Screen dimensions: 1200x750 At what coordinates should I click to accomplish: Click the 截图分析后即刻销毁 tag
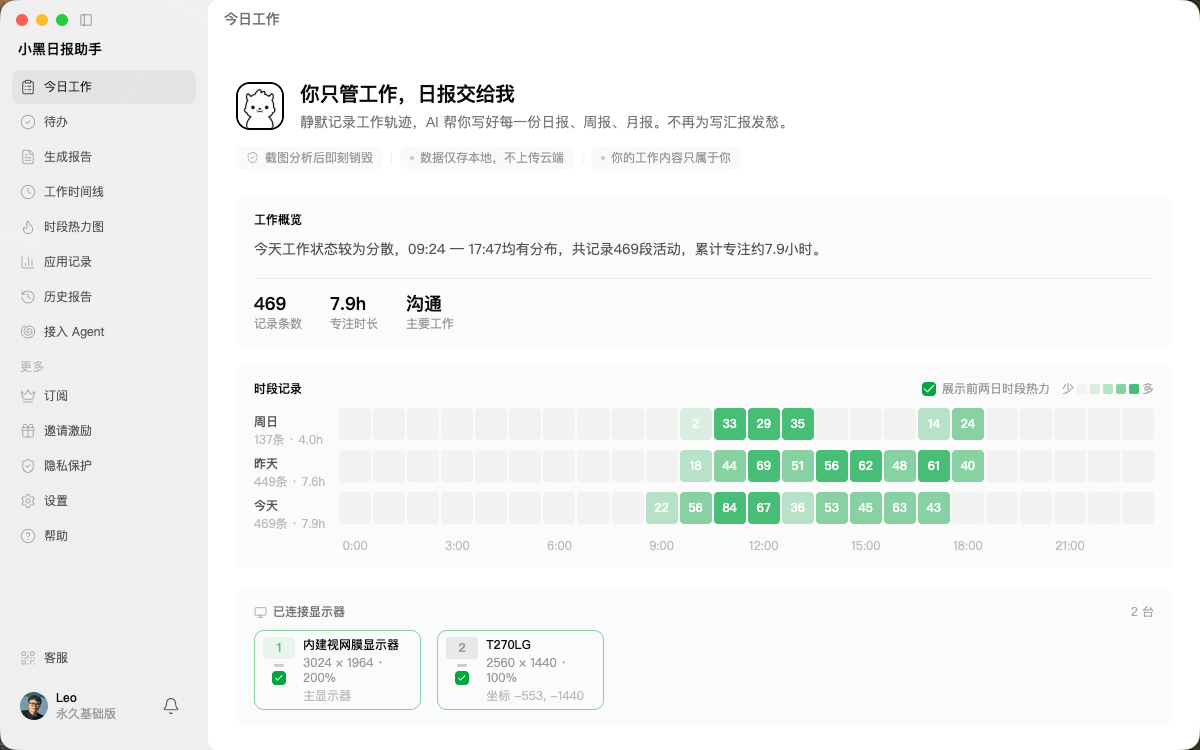(310, 158)
